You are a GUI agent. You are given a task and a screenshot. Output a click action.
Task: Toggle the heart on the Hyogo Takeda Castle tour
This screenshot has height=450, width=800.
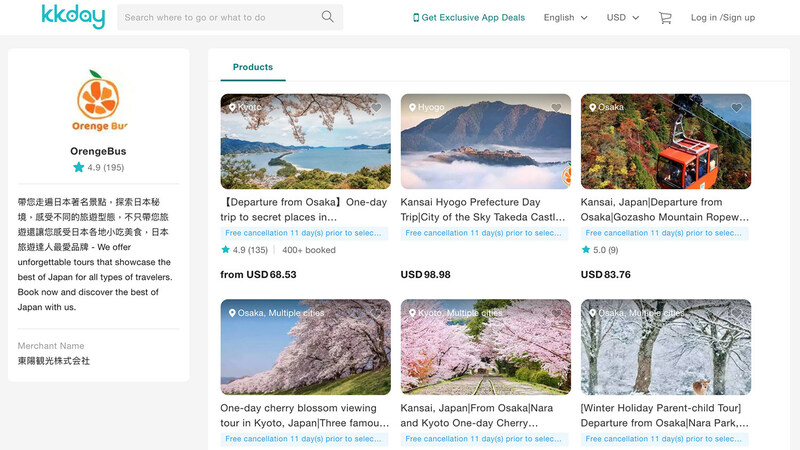point(556,108)
